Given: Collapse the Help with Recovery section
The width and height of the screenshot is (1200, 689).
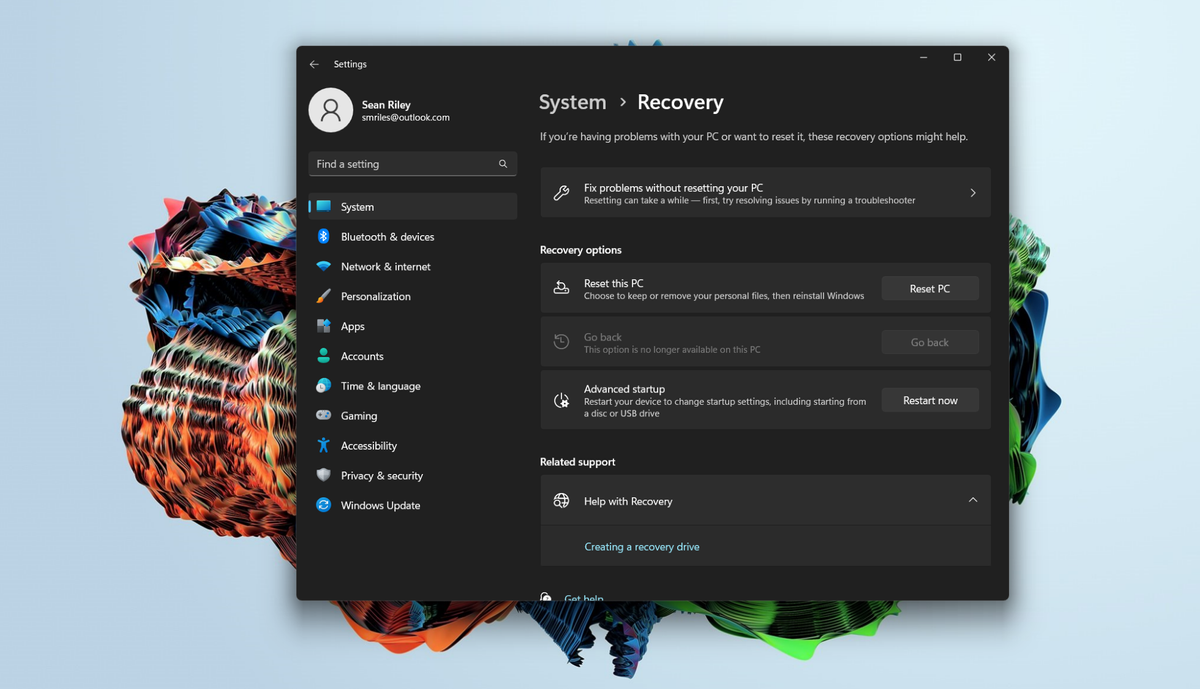Looking at the screenshot, I should [x=971, y=500].
